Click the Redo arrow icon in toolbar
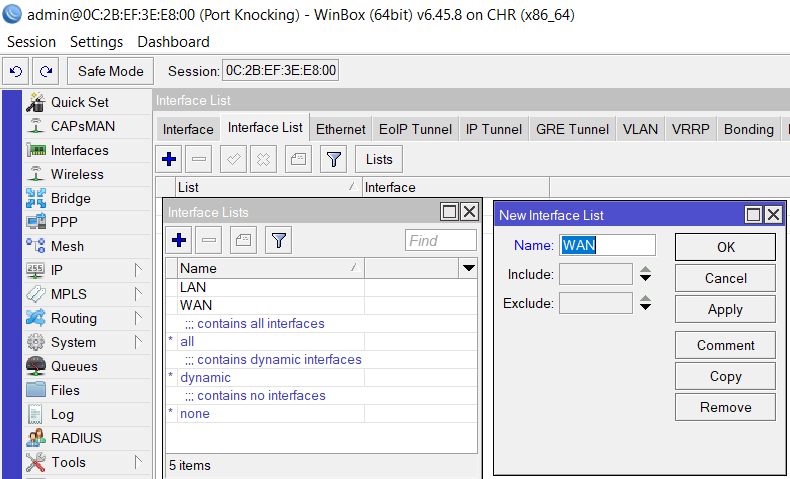This screenshot has width=790, height=479. pyautogui.click(x=45, y=71)
